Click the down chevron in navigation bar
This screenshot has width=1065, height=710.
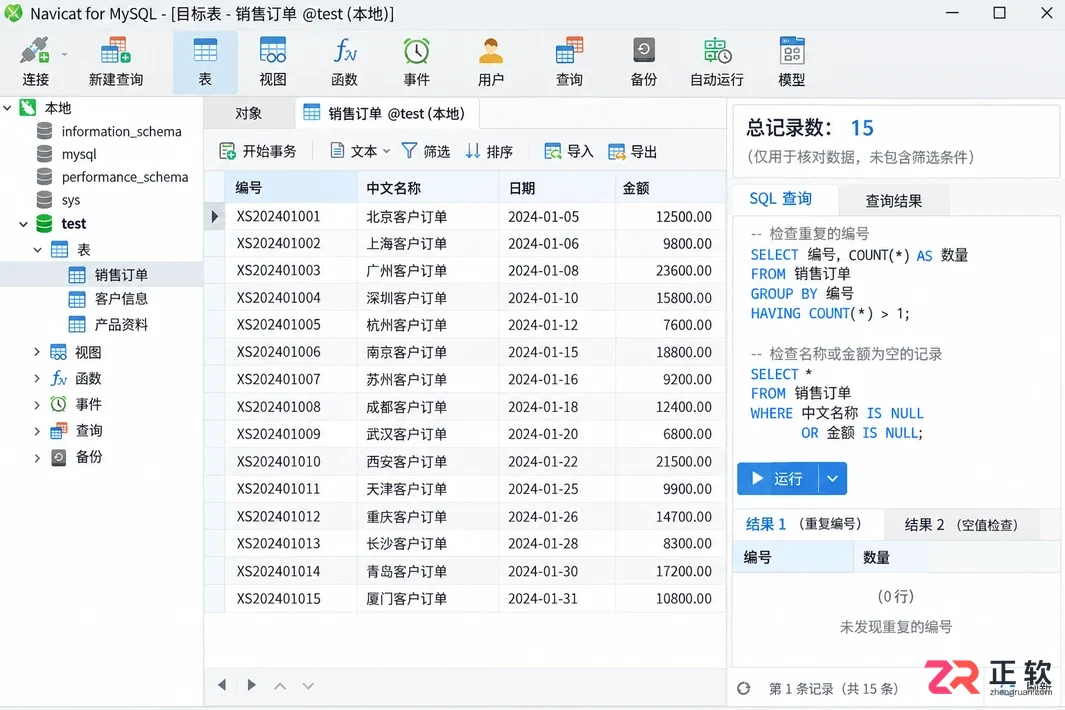pos(308,686)
